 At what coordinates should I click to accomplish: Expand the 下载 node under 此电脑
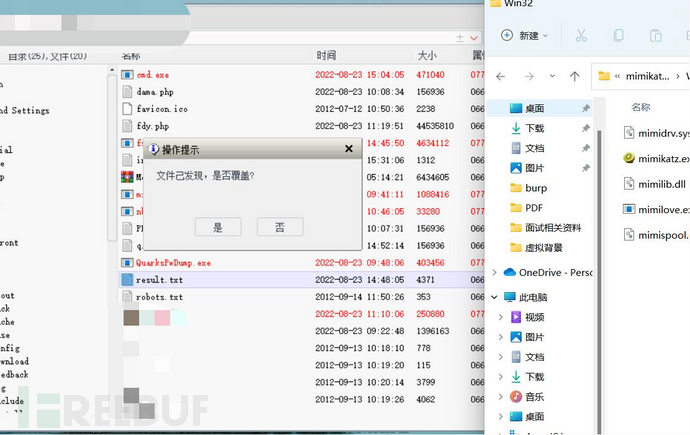coord(500,377)
